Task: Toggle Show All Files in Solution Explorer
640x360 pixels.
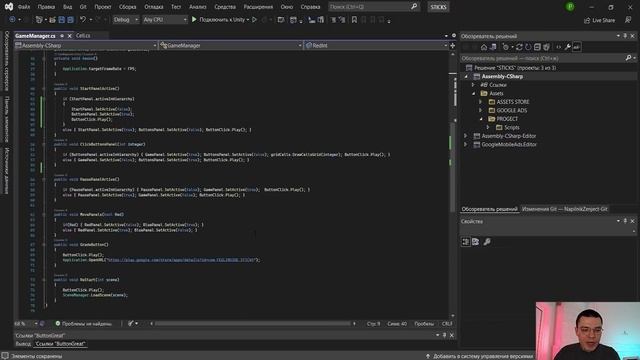Action: coord(547,47)
